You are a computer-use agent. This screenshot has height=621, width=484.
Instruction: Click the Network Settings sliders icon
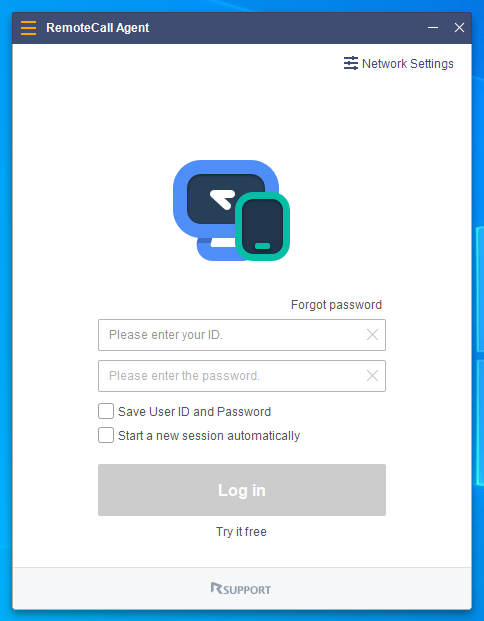(351, 63)
